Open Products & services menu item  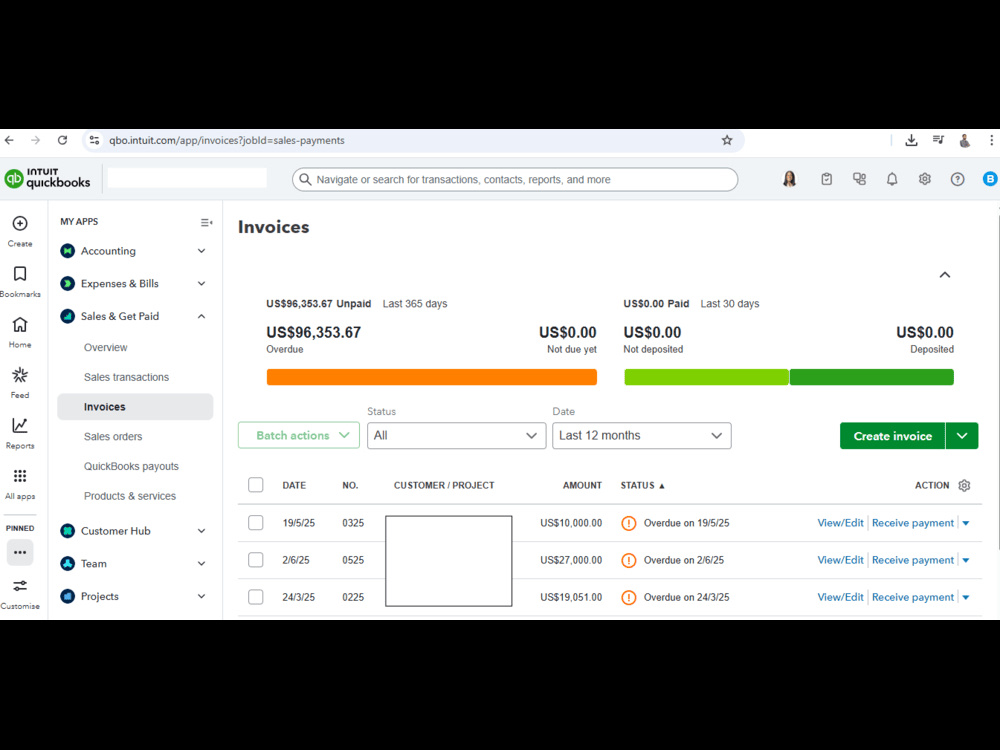click(129, 496)
